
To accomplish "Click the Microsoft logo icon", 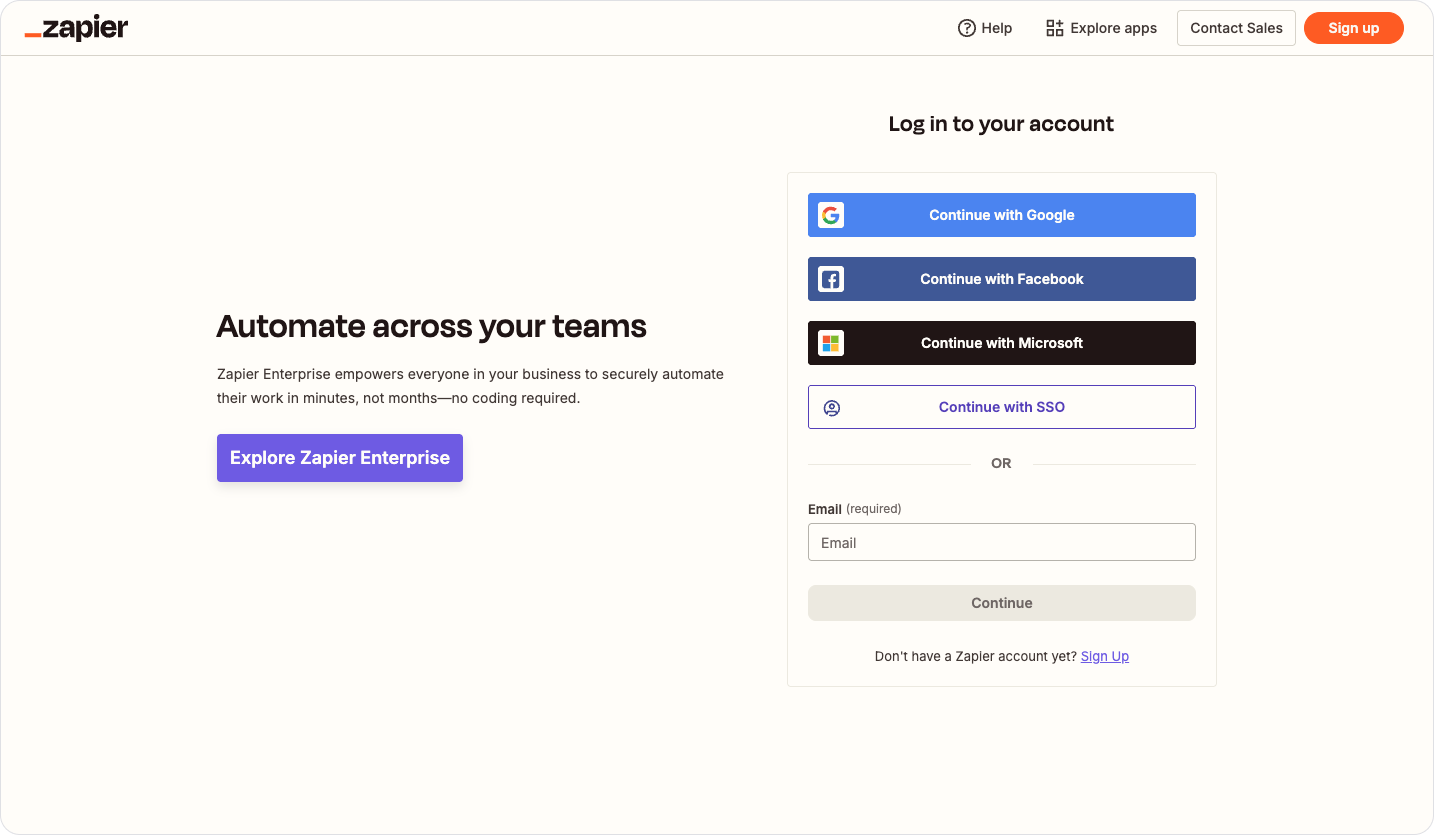I will click(830, 343).
